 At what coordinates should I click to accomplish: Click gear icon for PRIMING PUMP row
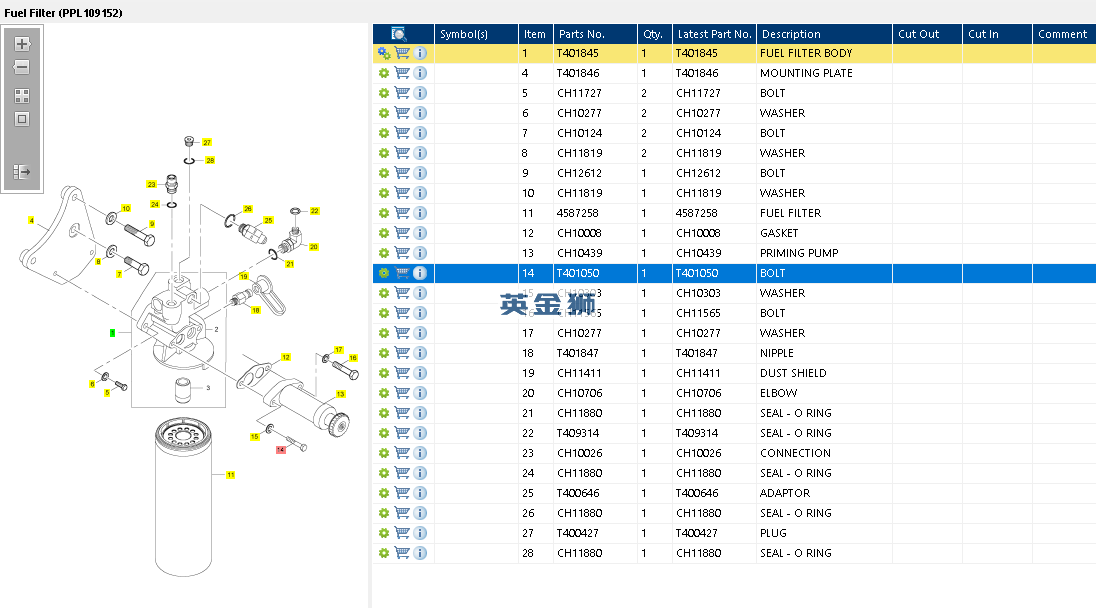click(x=384, y=253)
